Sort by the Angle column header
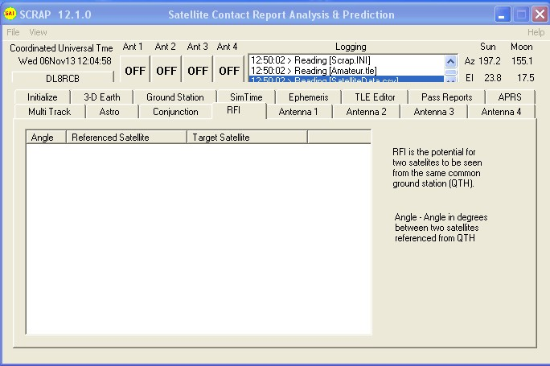The width and height of the screenshot is (550, 366). point(46,137)
